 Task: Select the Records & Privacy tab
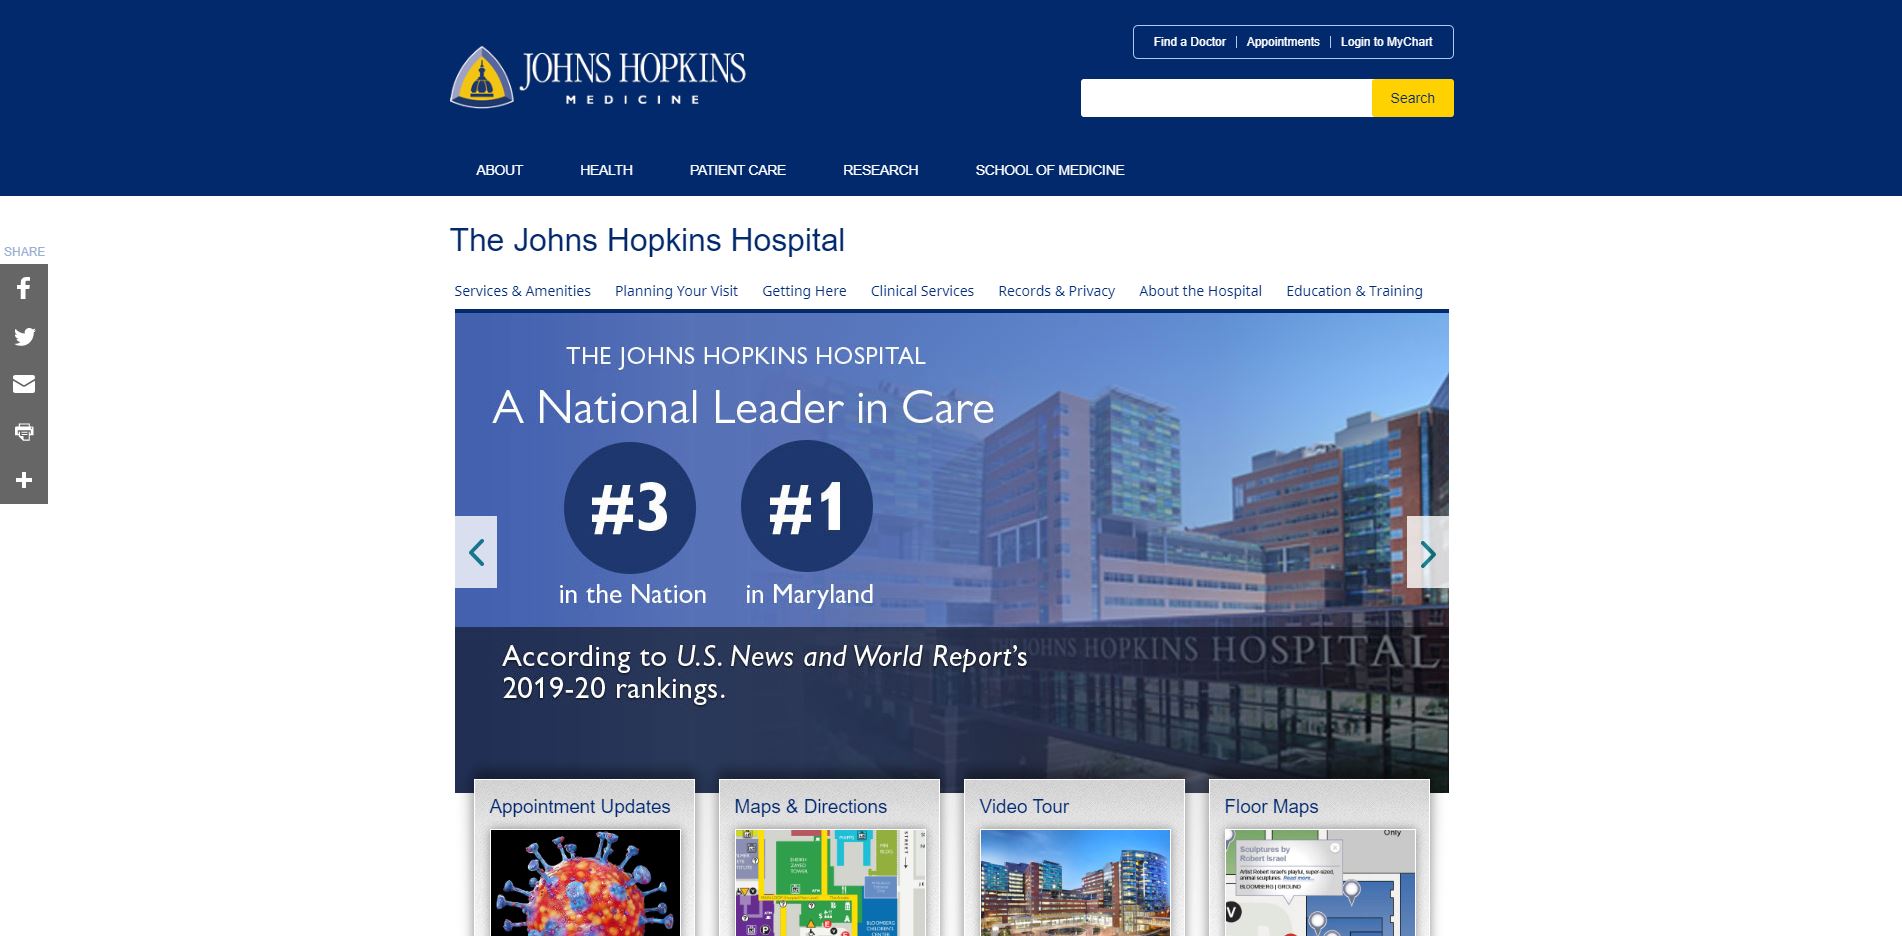1056,291
